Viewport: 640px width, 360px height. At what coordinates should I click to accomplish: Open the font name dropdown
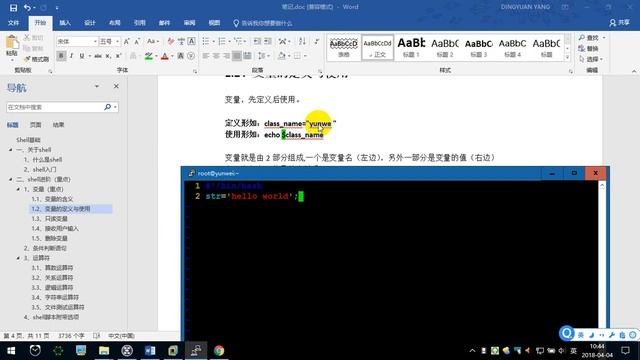(x=95, y=42)
